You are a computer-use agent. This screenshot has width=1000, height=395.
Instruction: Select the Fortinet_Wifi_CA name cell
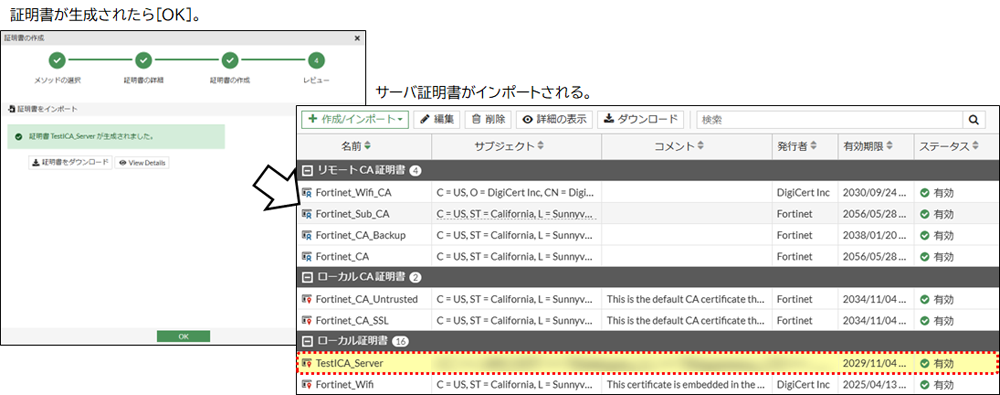(365, 192)
